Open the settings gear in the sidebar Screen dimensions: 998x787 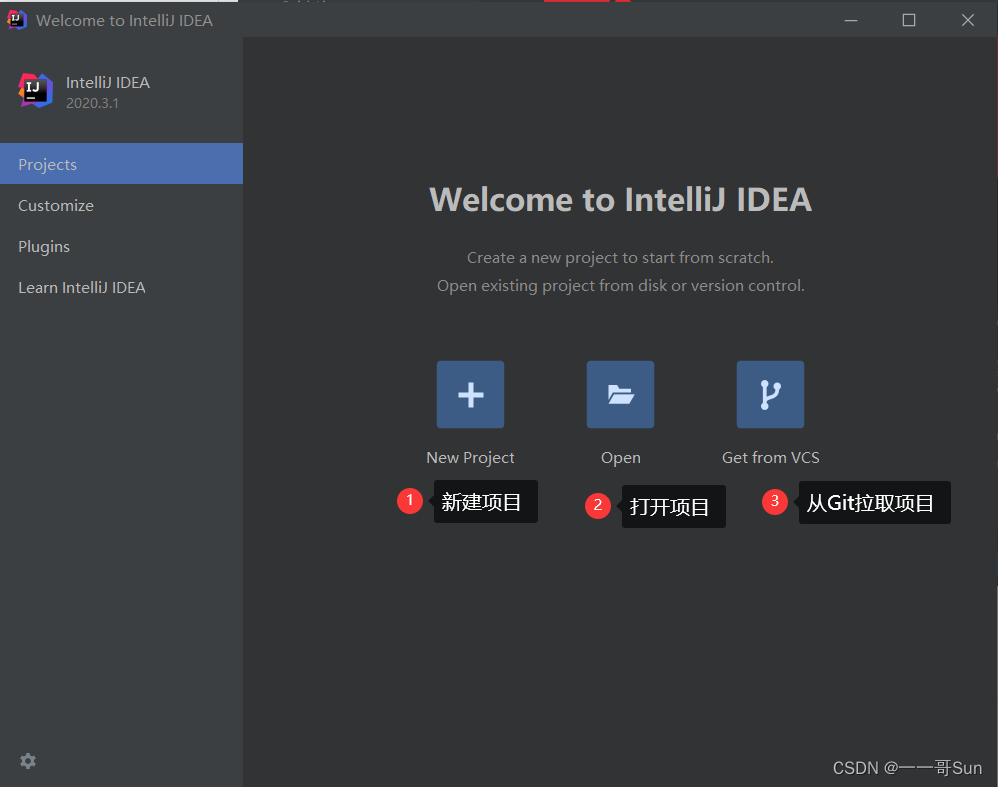(x=28, y=761)
